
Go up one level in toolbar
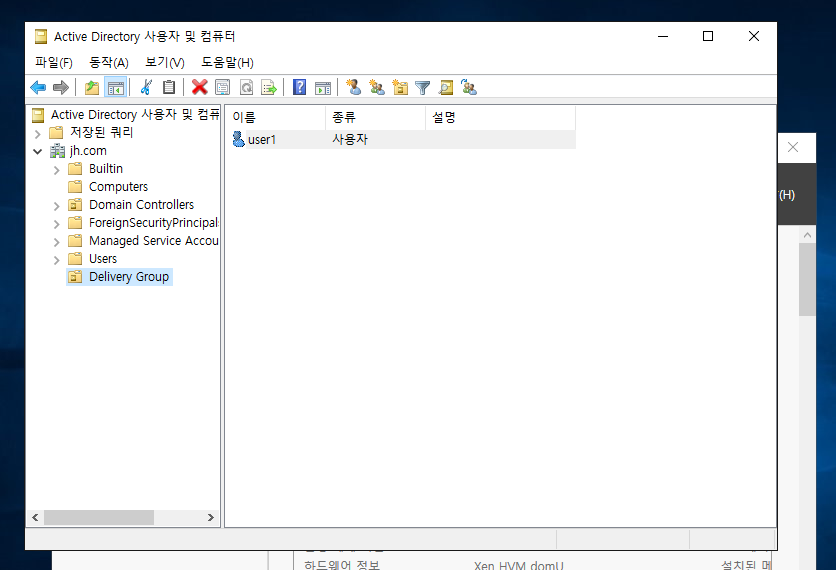click(92, 87)
